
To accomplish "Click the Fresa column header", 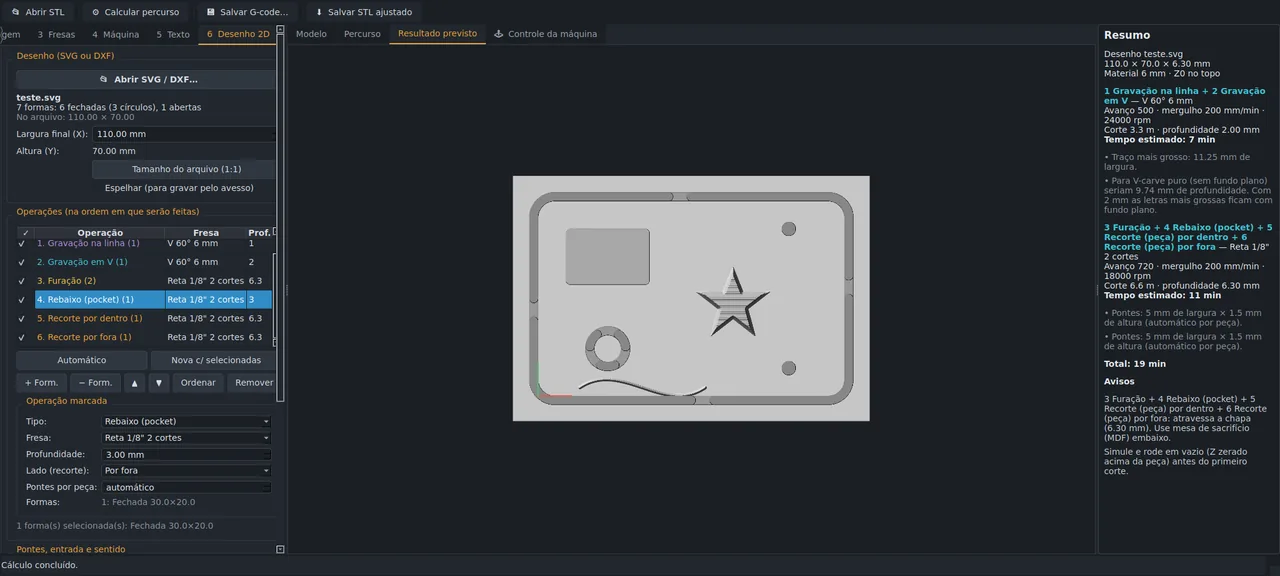I will pyautogui.click(x=206, y=233).
